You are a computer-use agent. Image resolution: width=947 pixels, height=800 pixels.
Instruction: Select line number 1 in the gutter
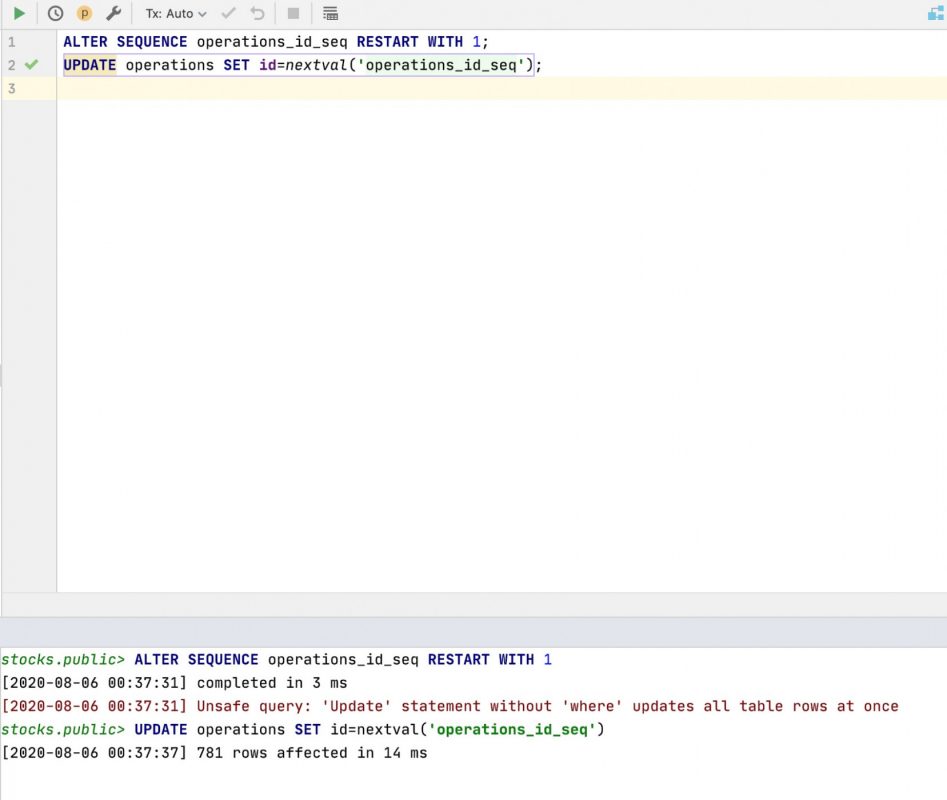tap(11, 42)
